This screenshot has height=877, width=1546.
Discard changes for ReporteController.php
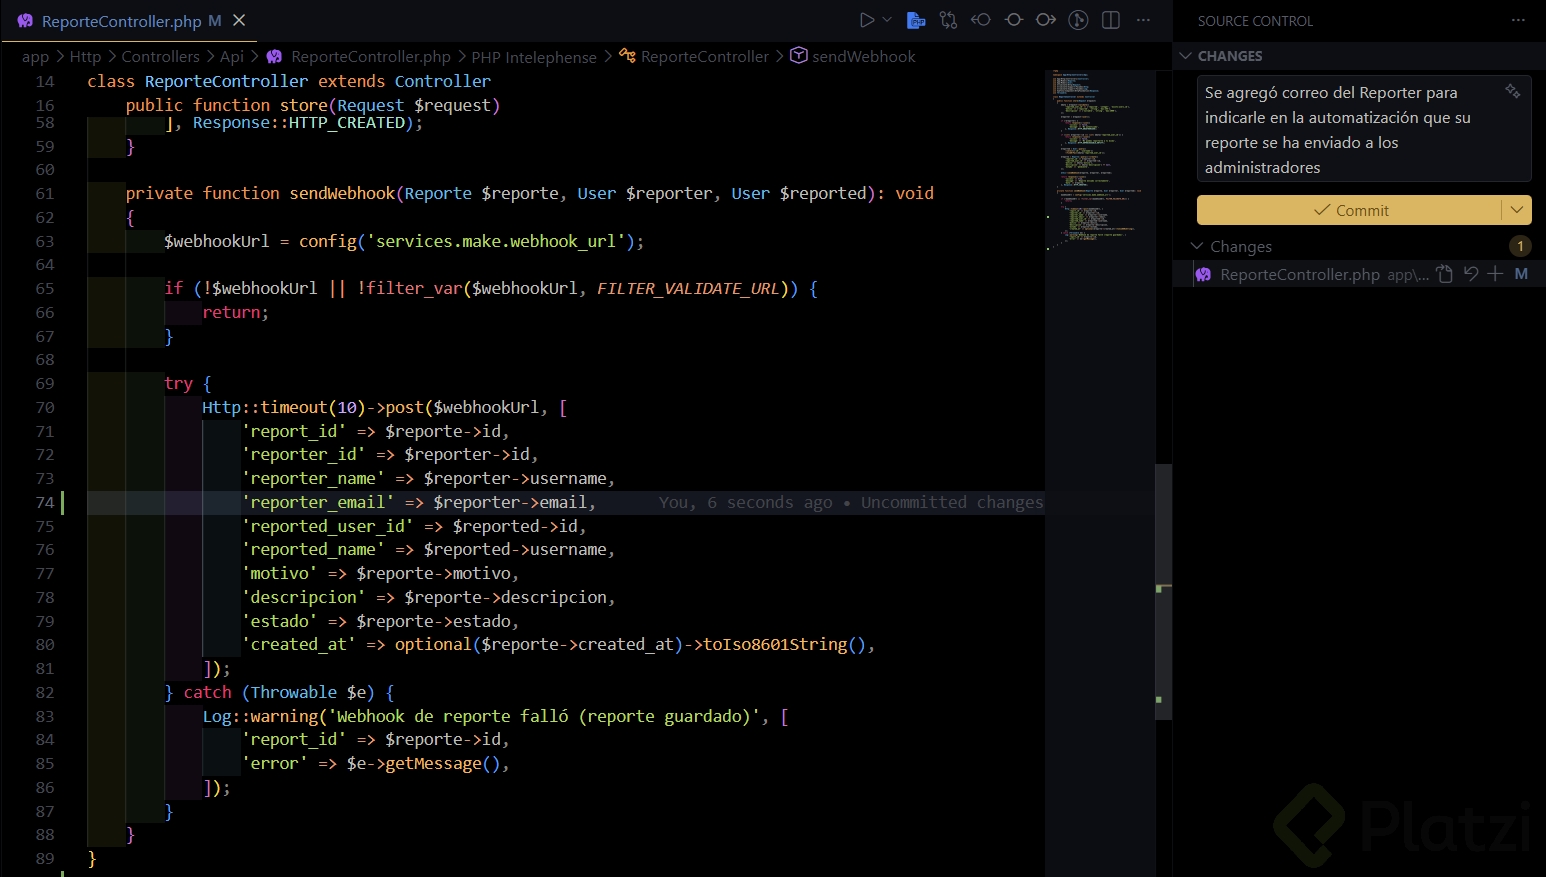pyautogui.click(x=1470, y=274)
